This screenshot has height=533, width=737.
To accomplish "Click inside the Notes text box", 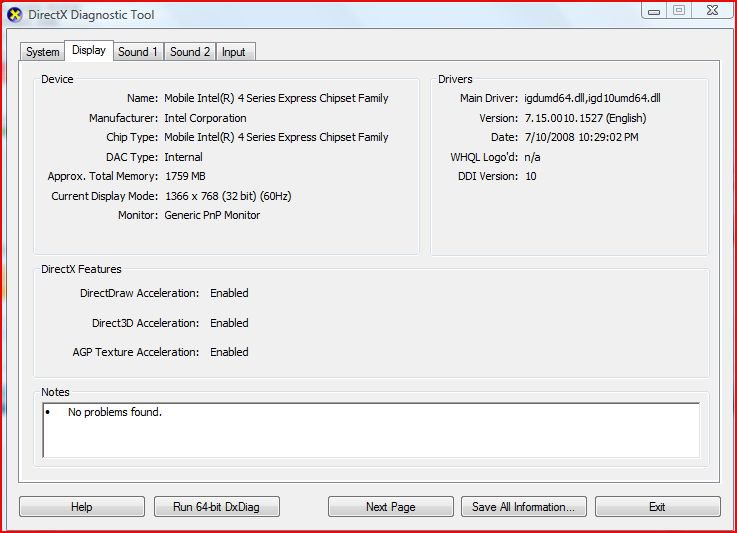I will [x=371, y=430].
